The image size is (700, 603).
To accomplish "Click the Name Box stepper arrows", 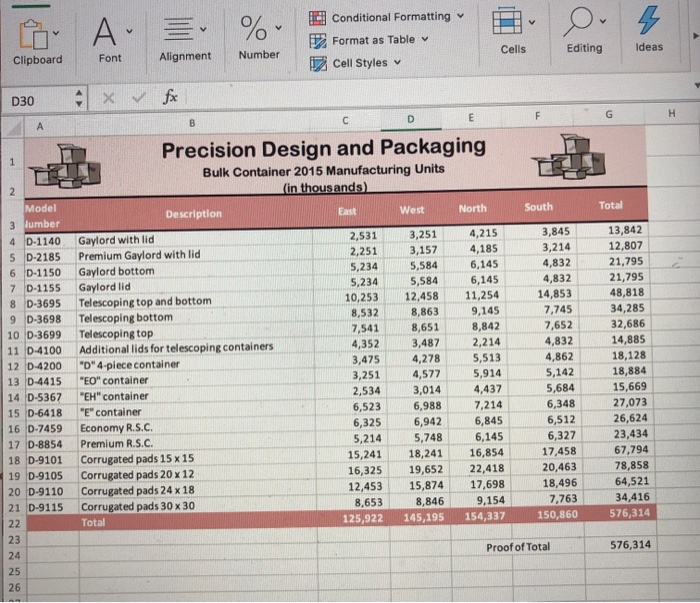I will pos(79,98).
